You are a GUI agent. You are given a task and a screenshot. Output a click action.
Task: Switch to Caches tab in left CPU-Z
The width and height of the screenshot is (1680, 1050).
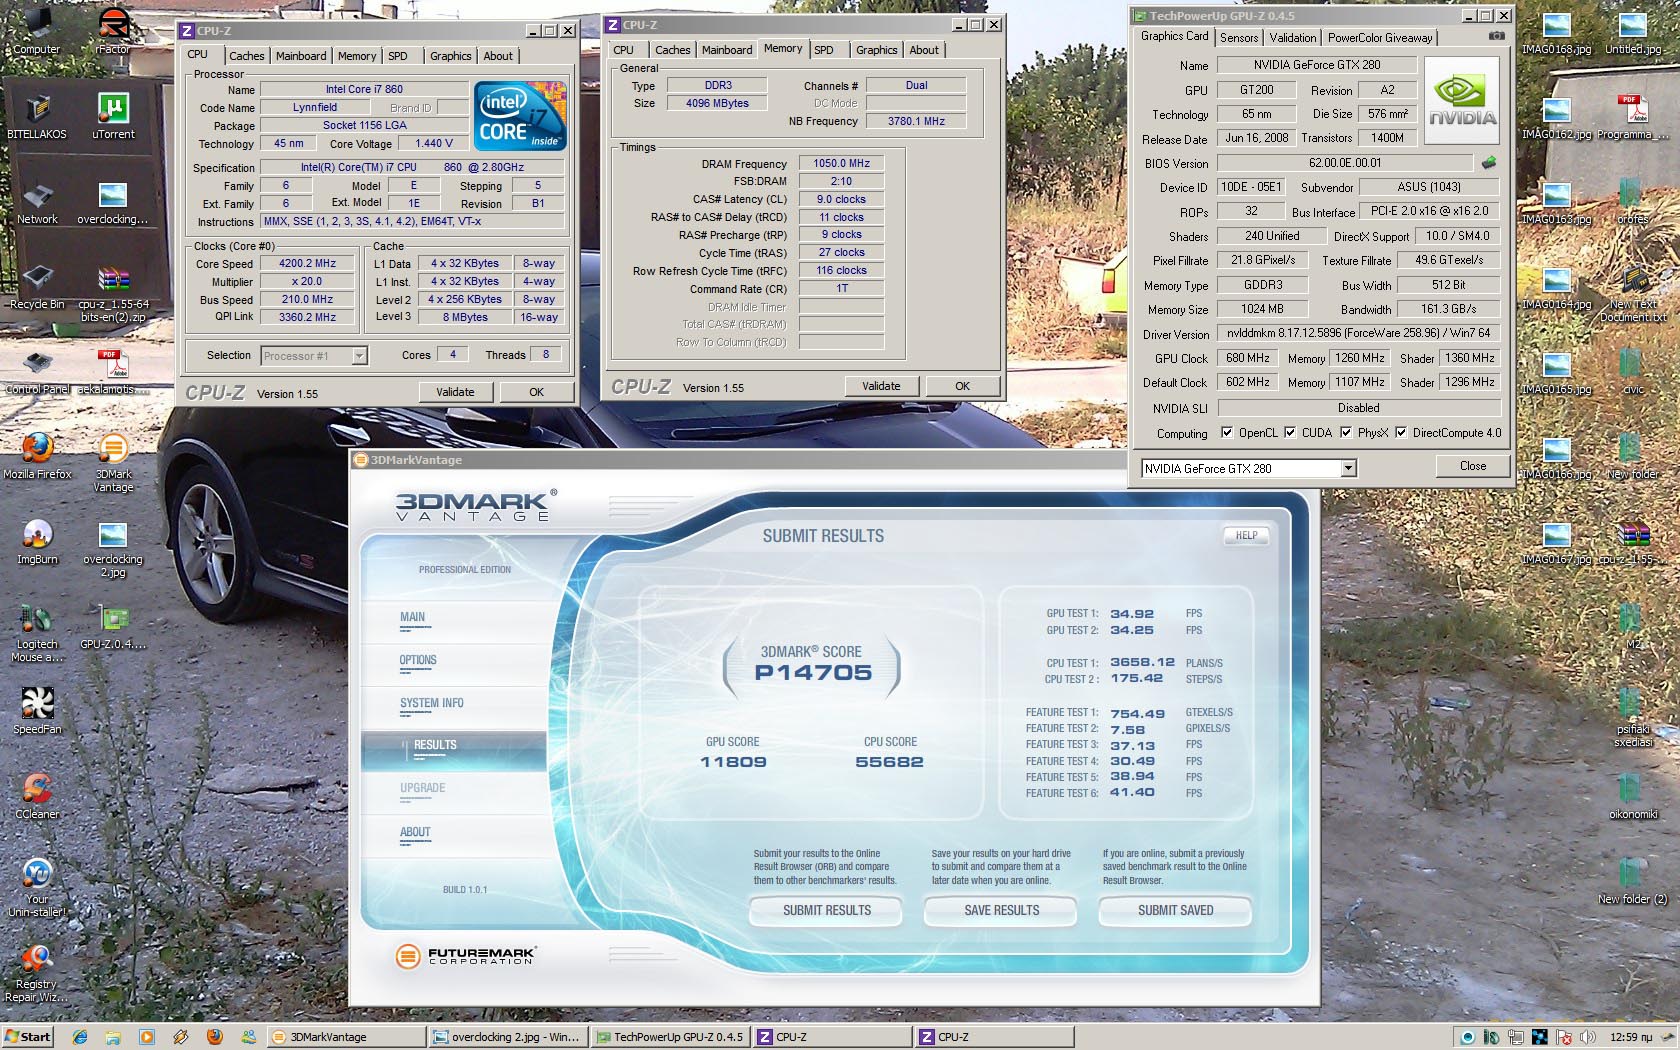tap(246, 56)
